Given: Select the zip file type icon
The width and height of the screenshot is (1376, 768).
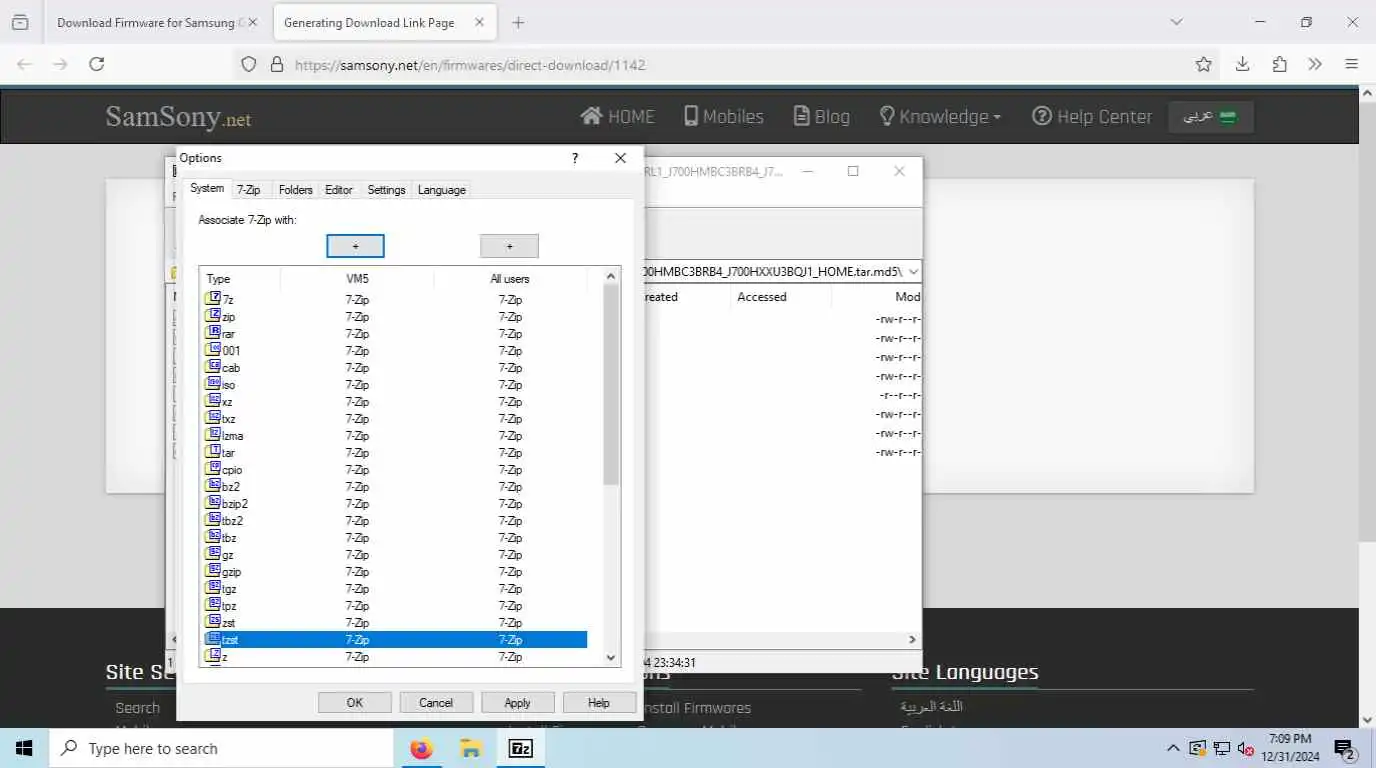Looking at the screenshot, I should (x=212, y=316).
